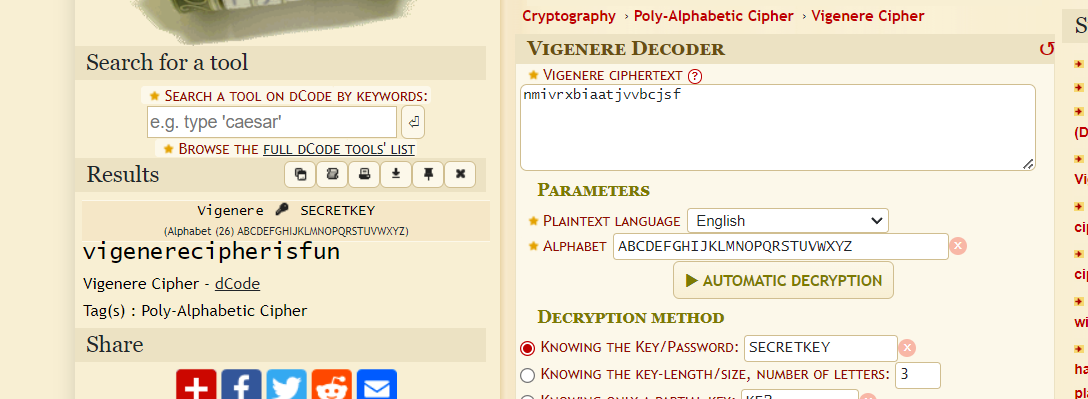This screenshot has height=399, width=1088.
Task: Grab the ciphertext textarea resize handle
Action: [1028, 164]
